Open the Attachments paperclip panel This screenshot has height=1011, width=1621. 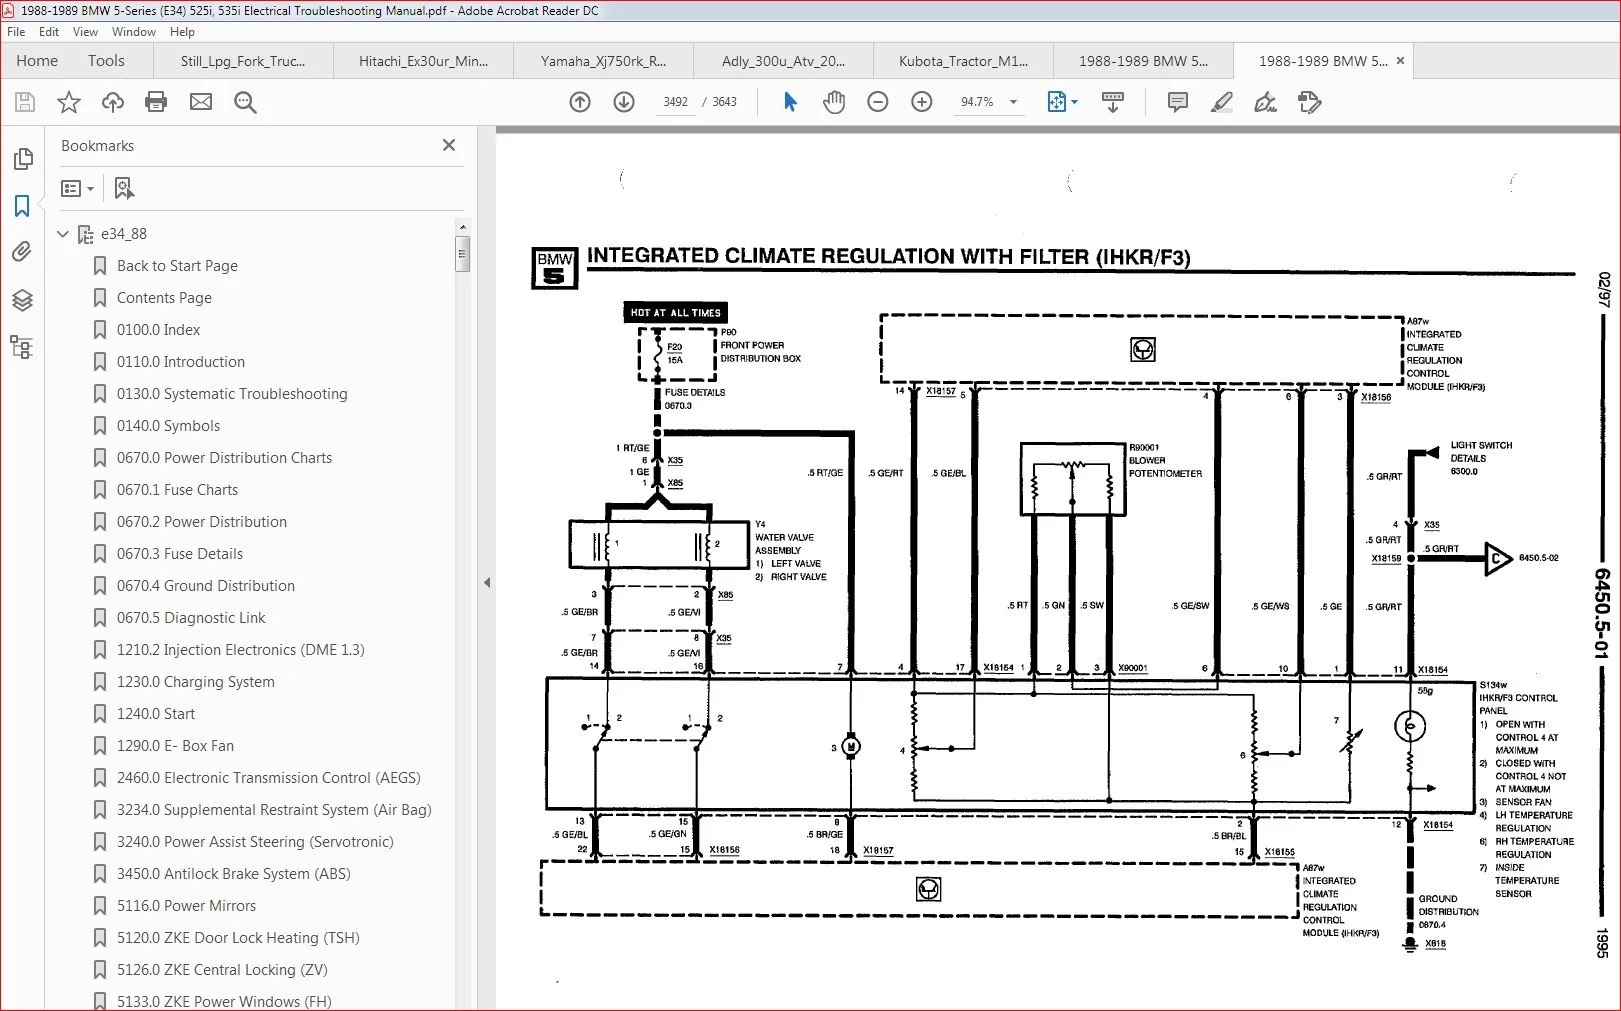click(x=22, y=252)
